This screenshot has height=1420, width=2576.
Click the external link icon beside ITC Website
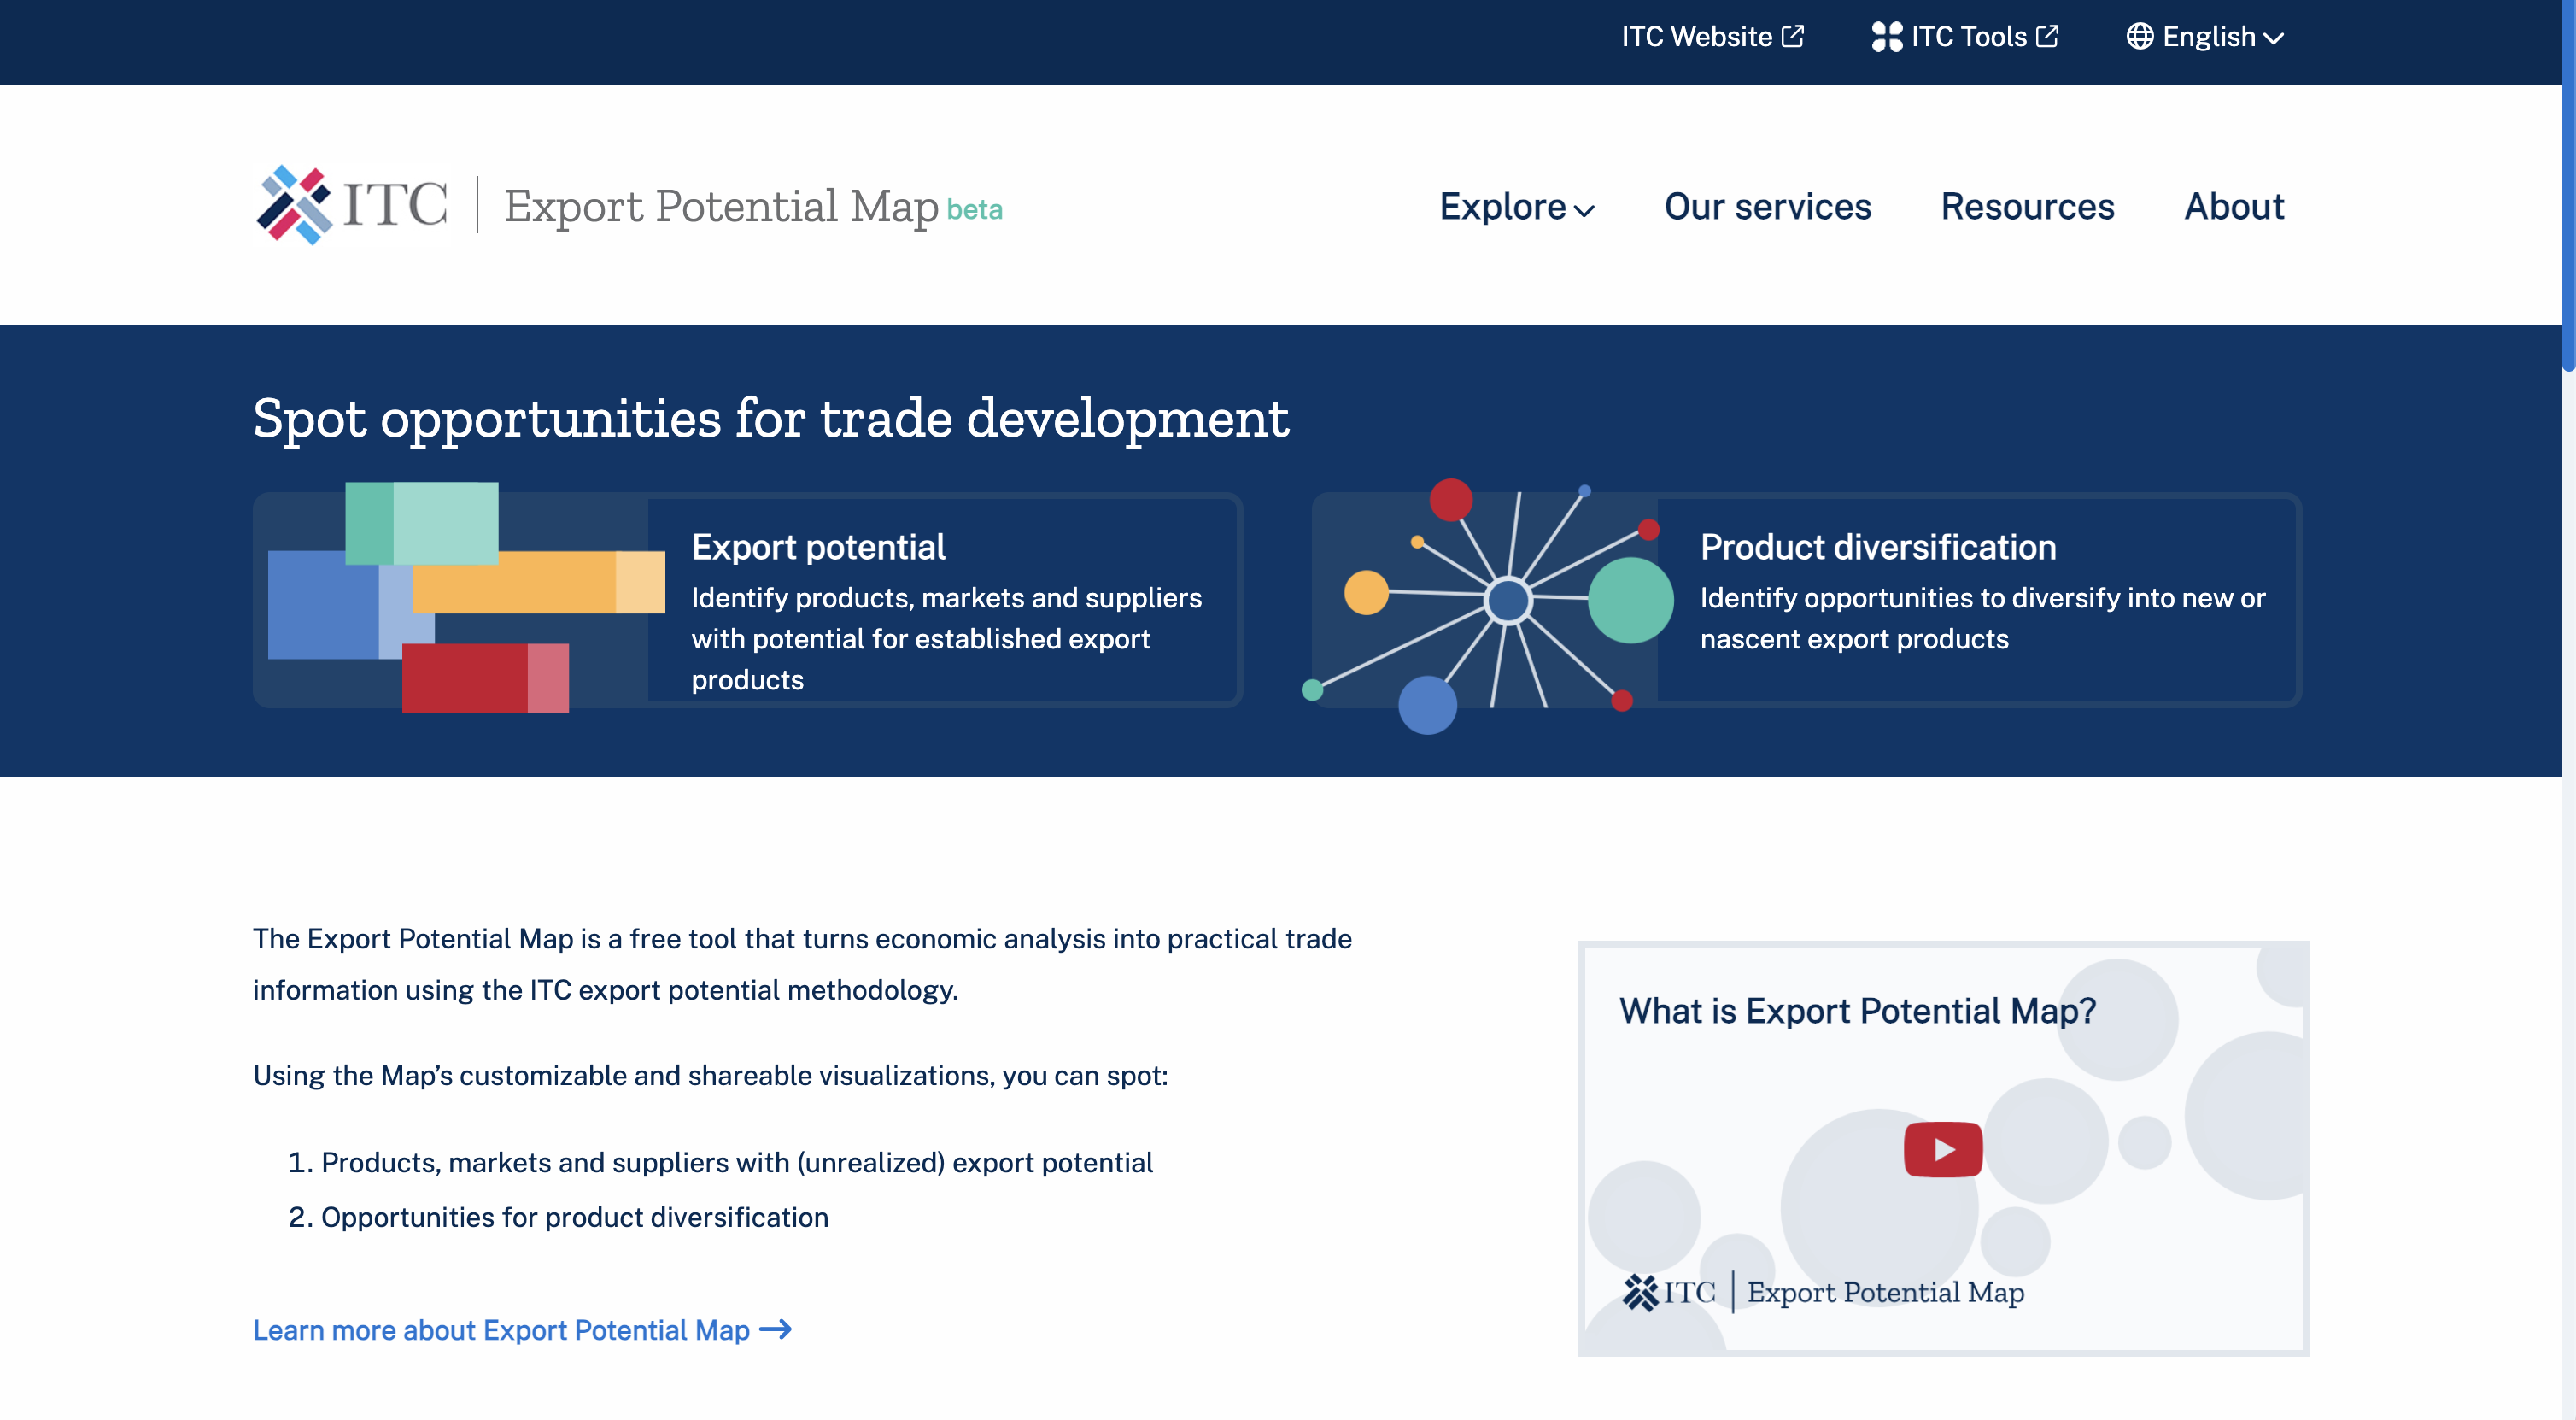(x=1793, y=36)
